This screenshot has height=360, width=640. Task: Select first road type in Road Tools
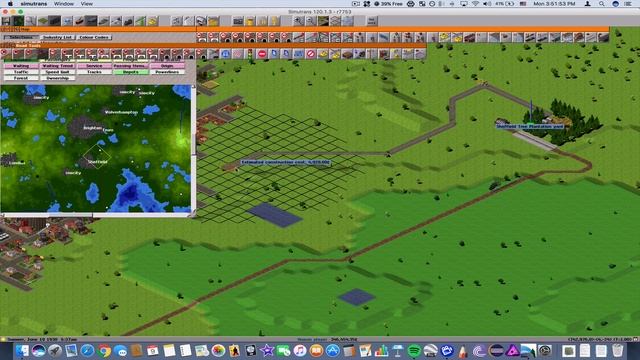click(x=6, y=54)
